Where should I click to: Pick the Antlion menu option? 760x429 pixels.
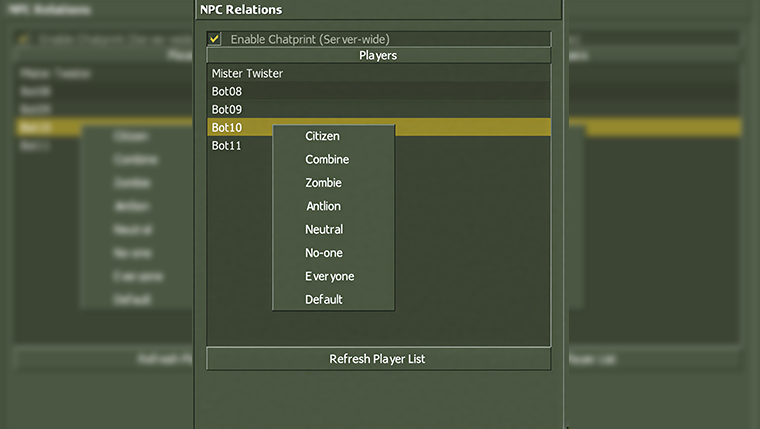(x=323, y=206)
